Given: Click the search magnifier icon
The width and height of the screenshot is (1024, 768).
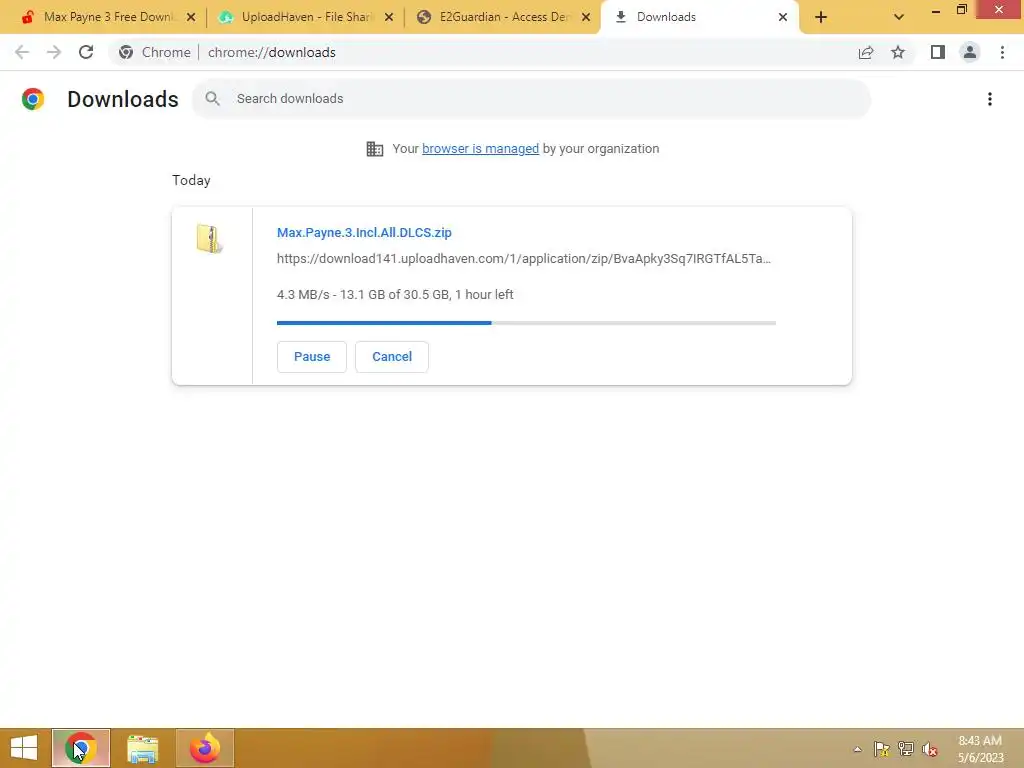Looking at the screenshot, I should coord(212,99).
